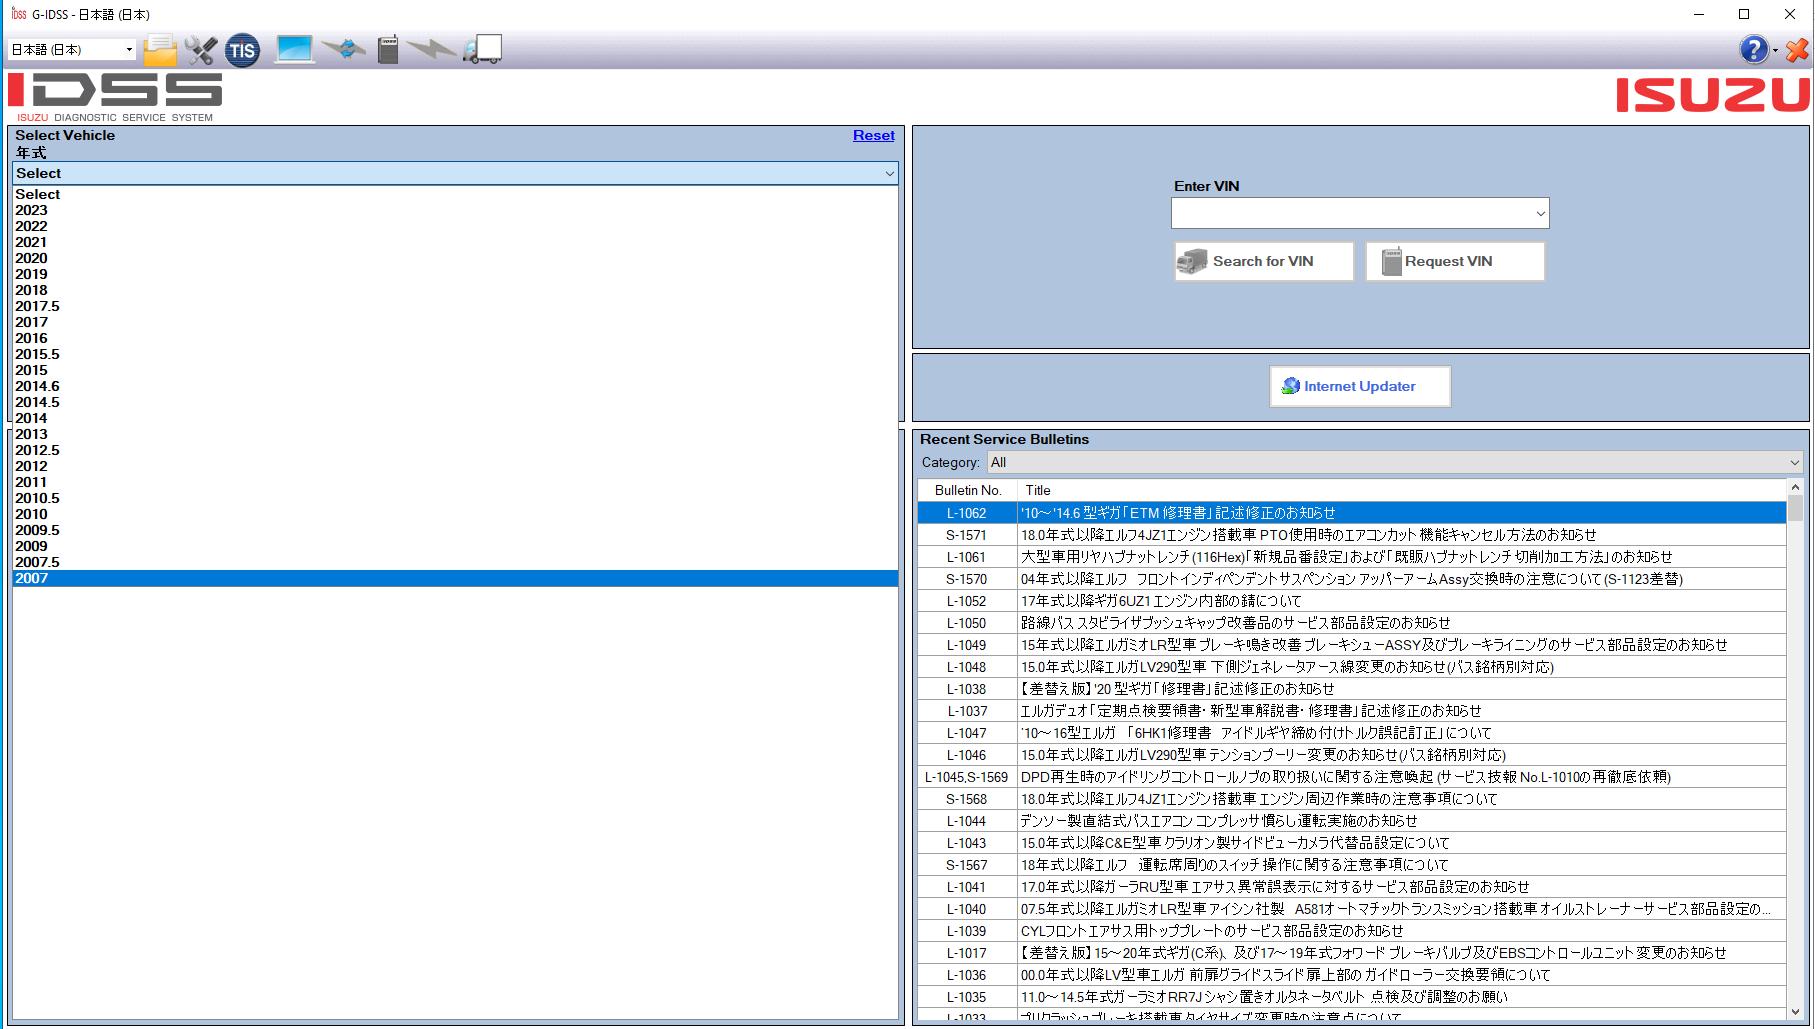Expand the Enter VIN combo box
Screen dimensions: 1815x1029
(1539, 213)
